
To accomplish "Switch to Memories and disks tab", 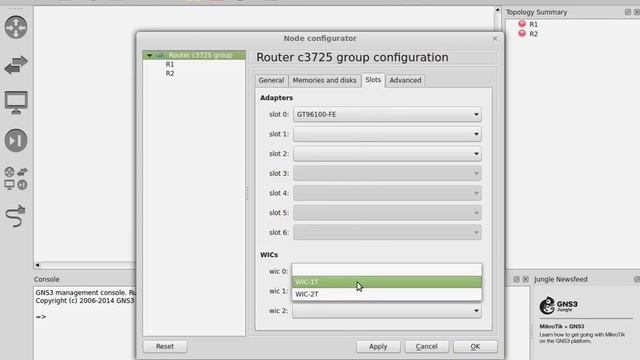I will [x=324, y=80].
